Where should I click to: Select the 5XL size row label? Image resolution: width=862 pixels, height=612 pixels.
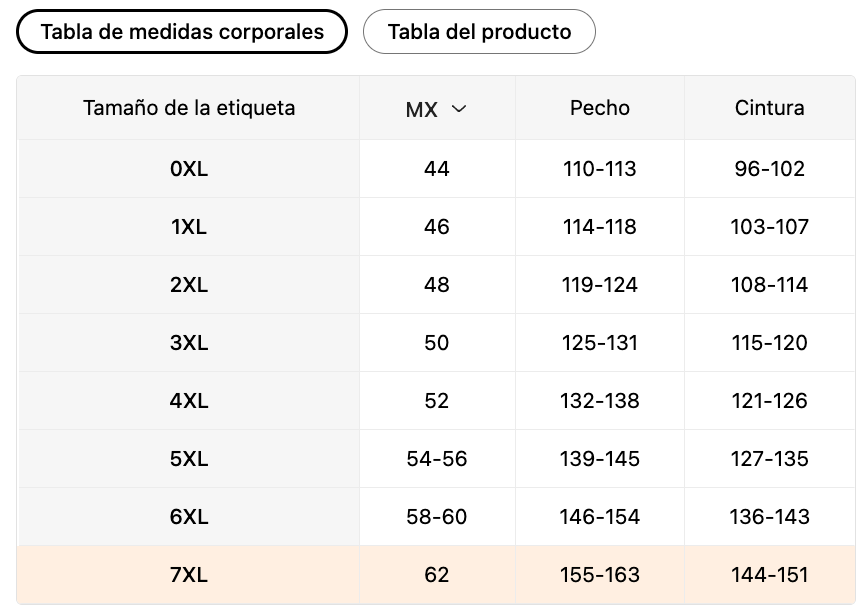pyautogui.click(x=189, y=459)
